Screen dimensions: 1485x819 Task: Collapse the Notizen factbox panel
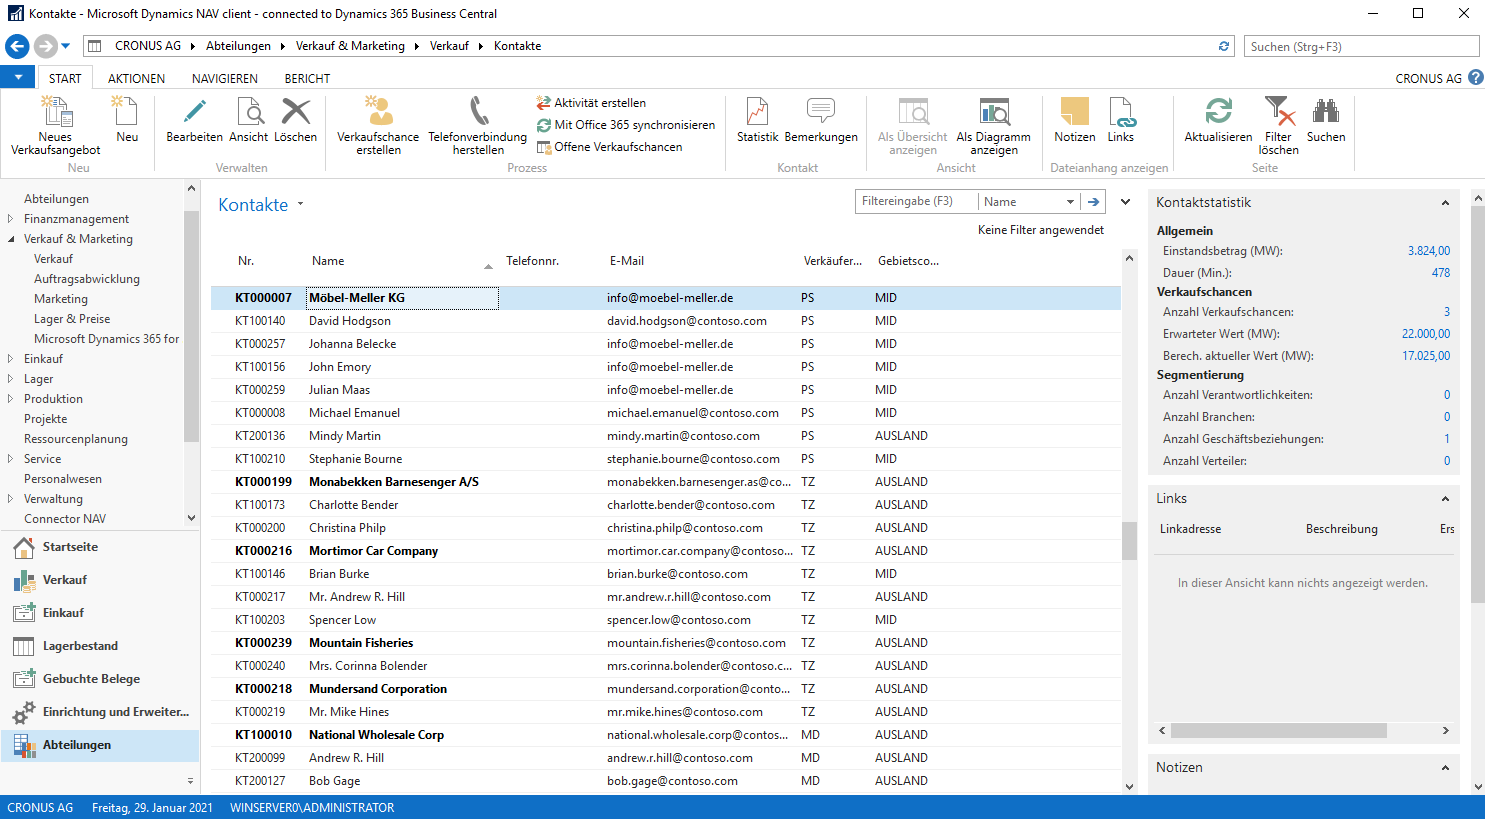[x=1445, y=768]
